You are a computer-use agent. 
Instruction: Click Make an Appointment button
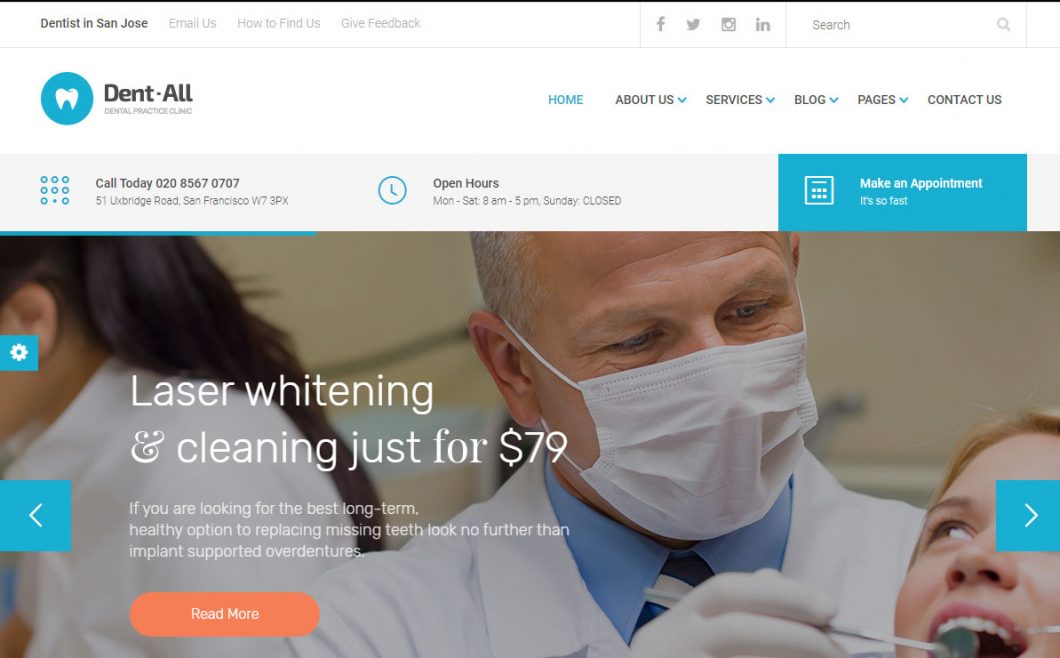pos(902,193)
